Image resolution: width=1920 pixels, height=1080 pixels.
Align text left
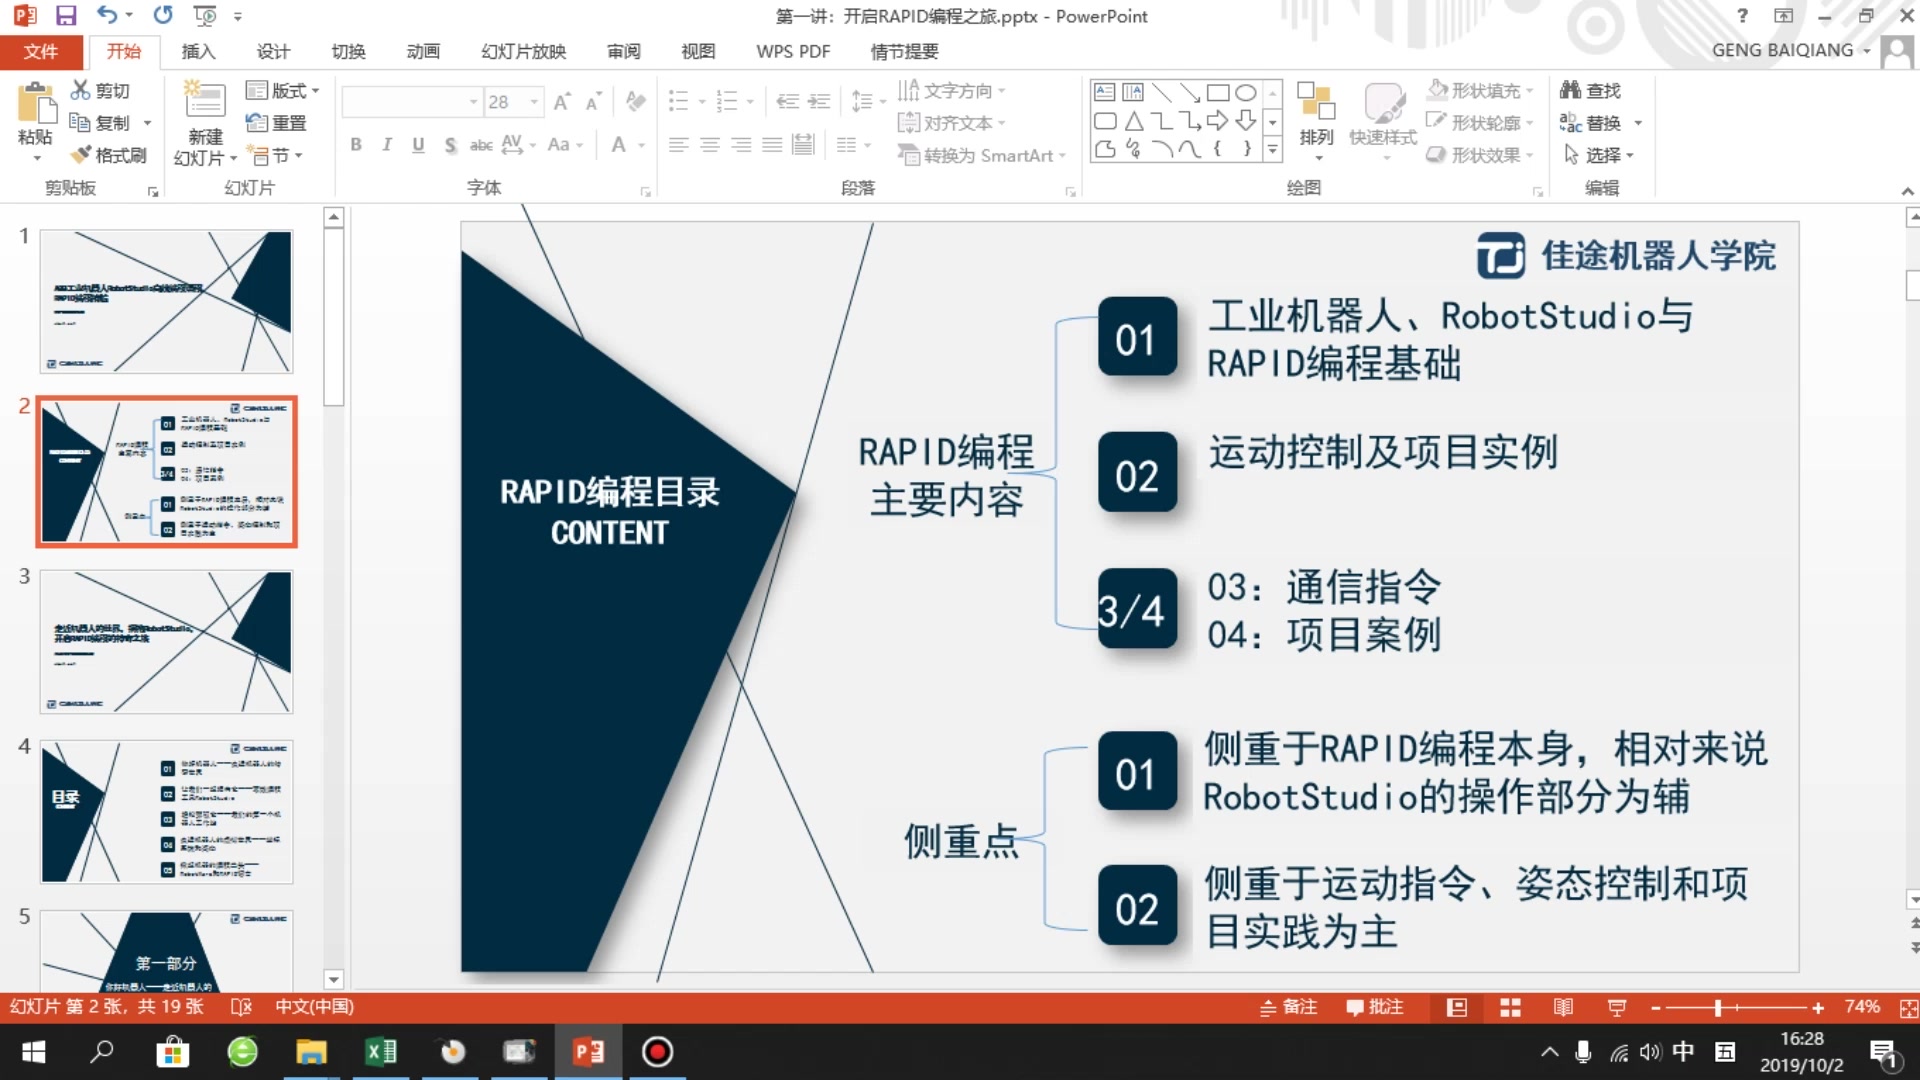tap(679, 145)
